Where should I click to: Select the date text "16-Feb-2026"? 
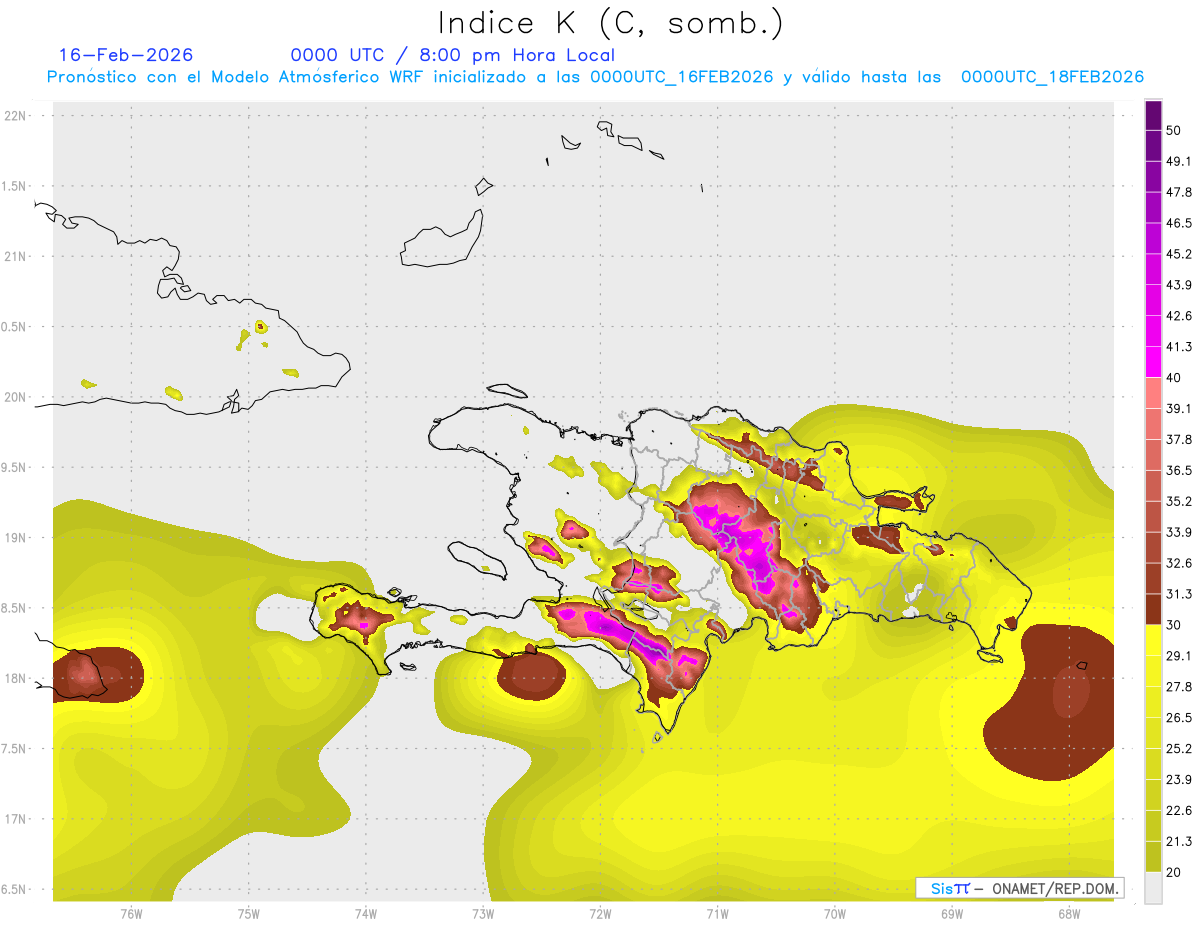pyautogui.click(x=126, y=55)
